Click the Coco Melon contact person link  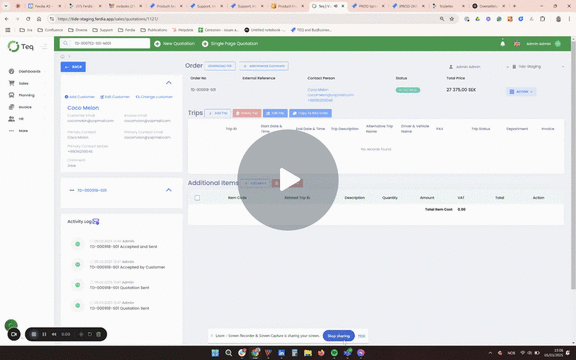point(318,90)
